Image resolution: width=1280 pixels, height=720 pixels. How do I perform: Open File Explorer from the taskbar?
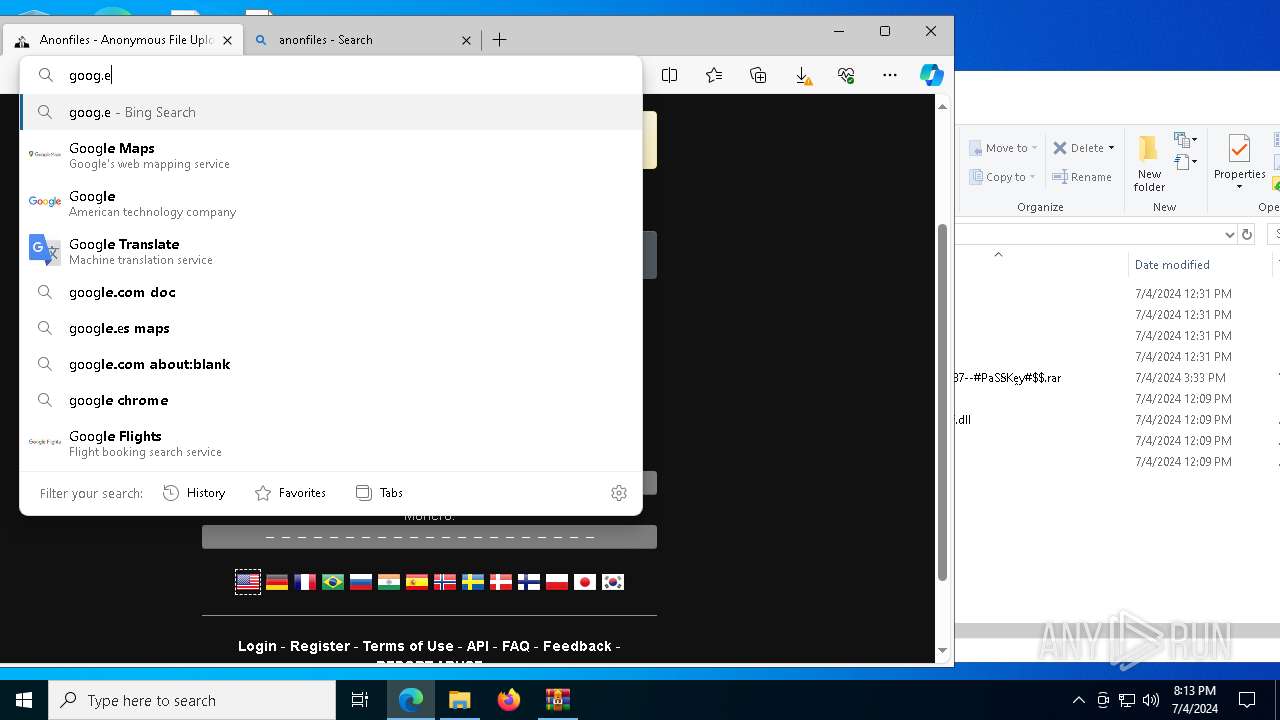(x=460, y=700)
